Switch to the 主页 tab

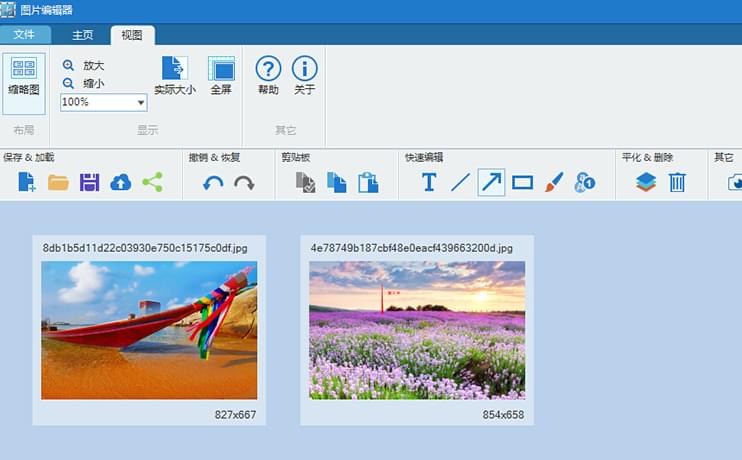click(x=83, y=35)
